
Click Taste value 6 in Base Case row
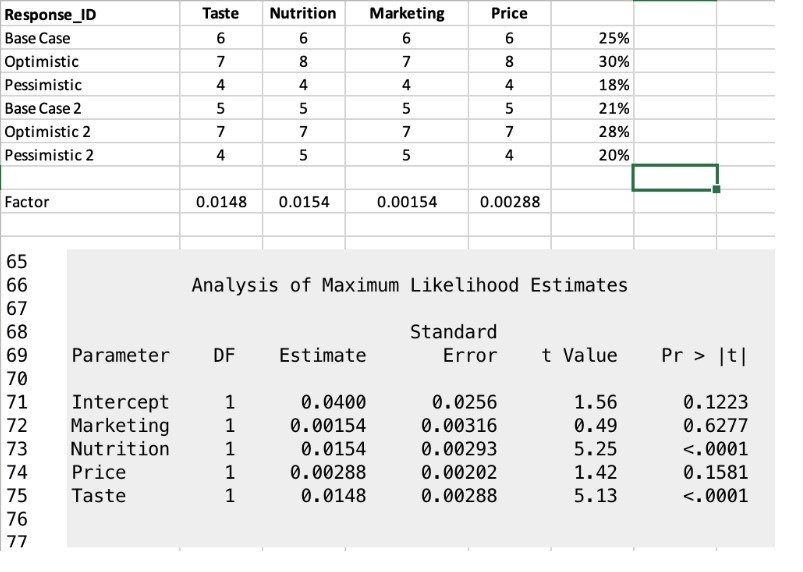221,38
